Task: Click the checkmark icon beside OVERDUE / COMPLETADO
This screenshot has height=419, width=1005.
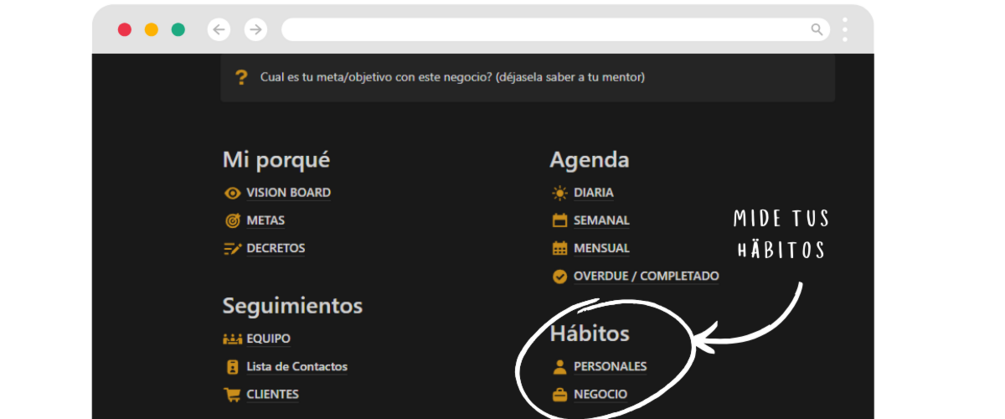Action: tap(560, 277)
